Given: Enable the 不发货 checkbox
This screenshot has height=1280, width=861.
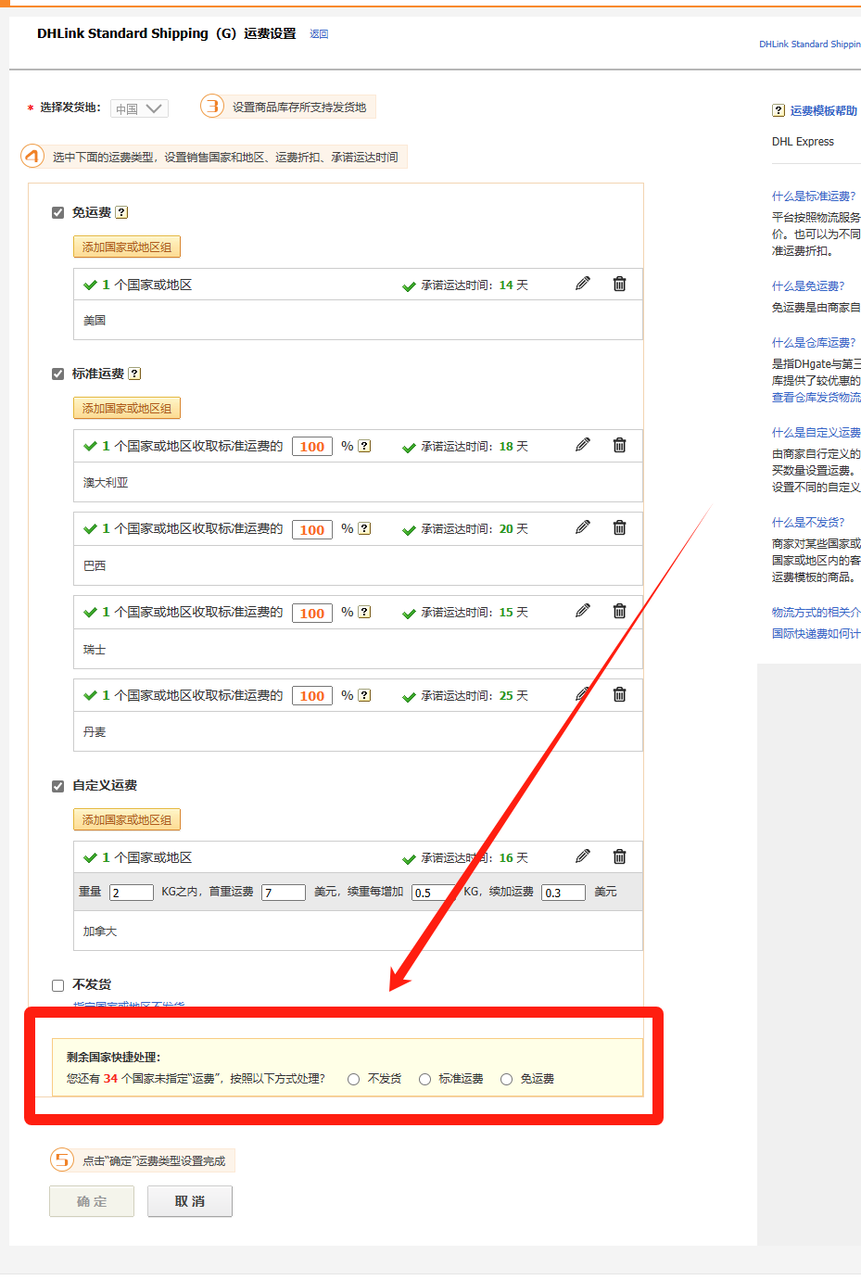Looking at the screenshot, I should (x=57, y=985).
